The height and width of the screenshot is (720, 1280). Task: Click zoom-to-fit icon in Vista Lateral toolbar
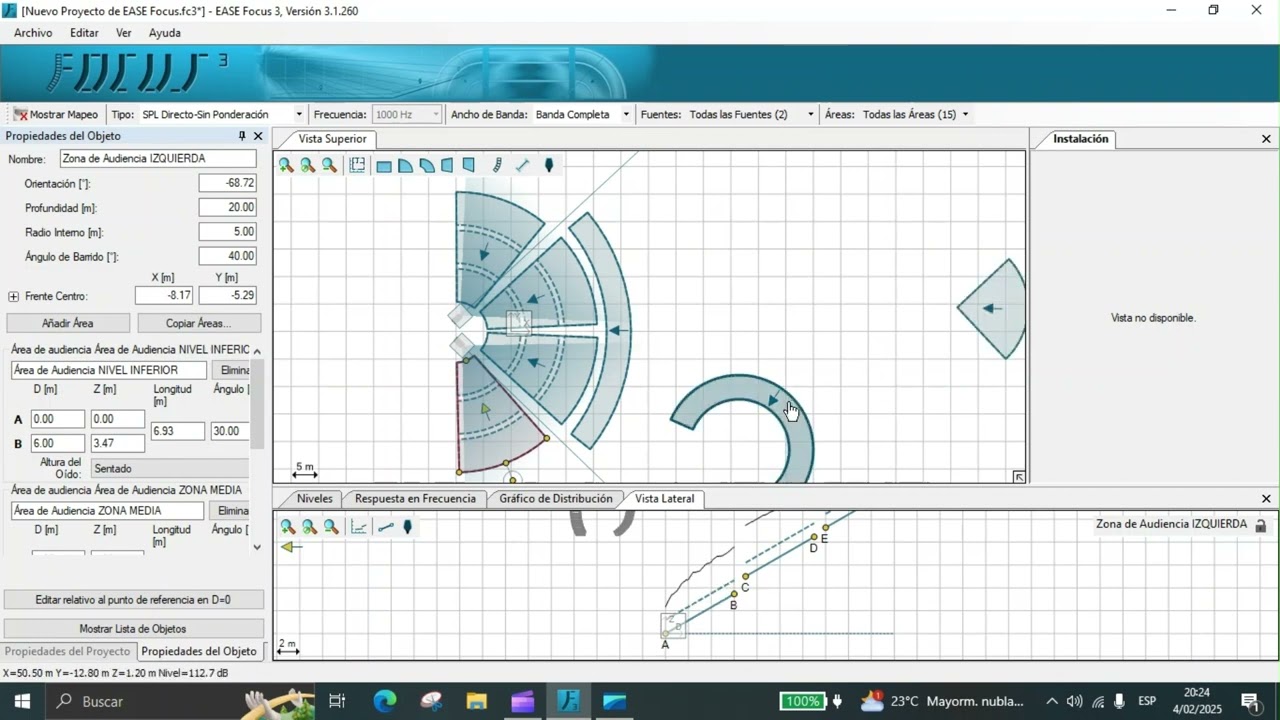pyautogui.click(x=310, y=527)
